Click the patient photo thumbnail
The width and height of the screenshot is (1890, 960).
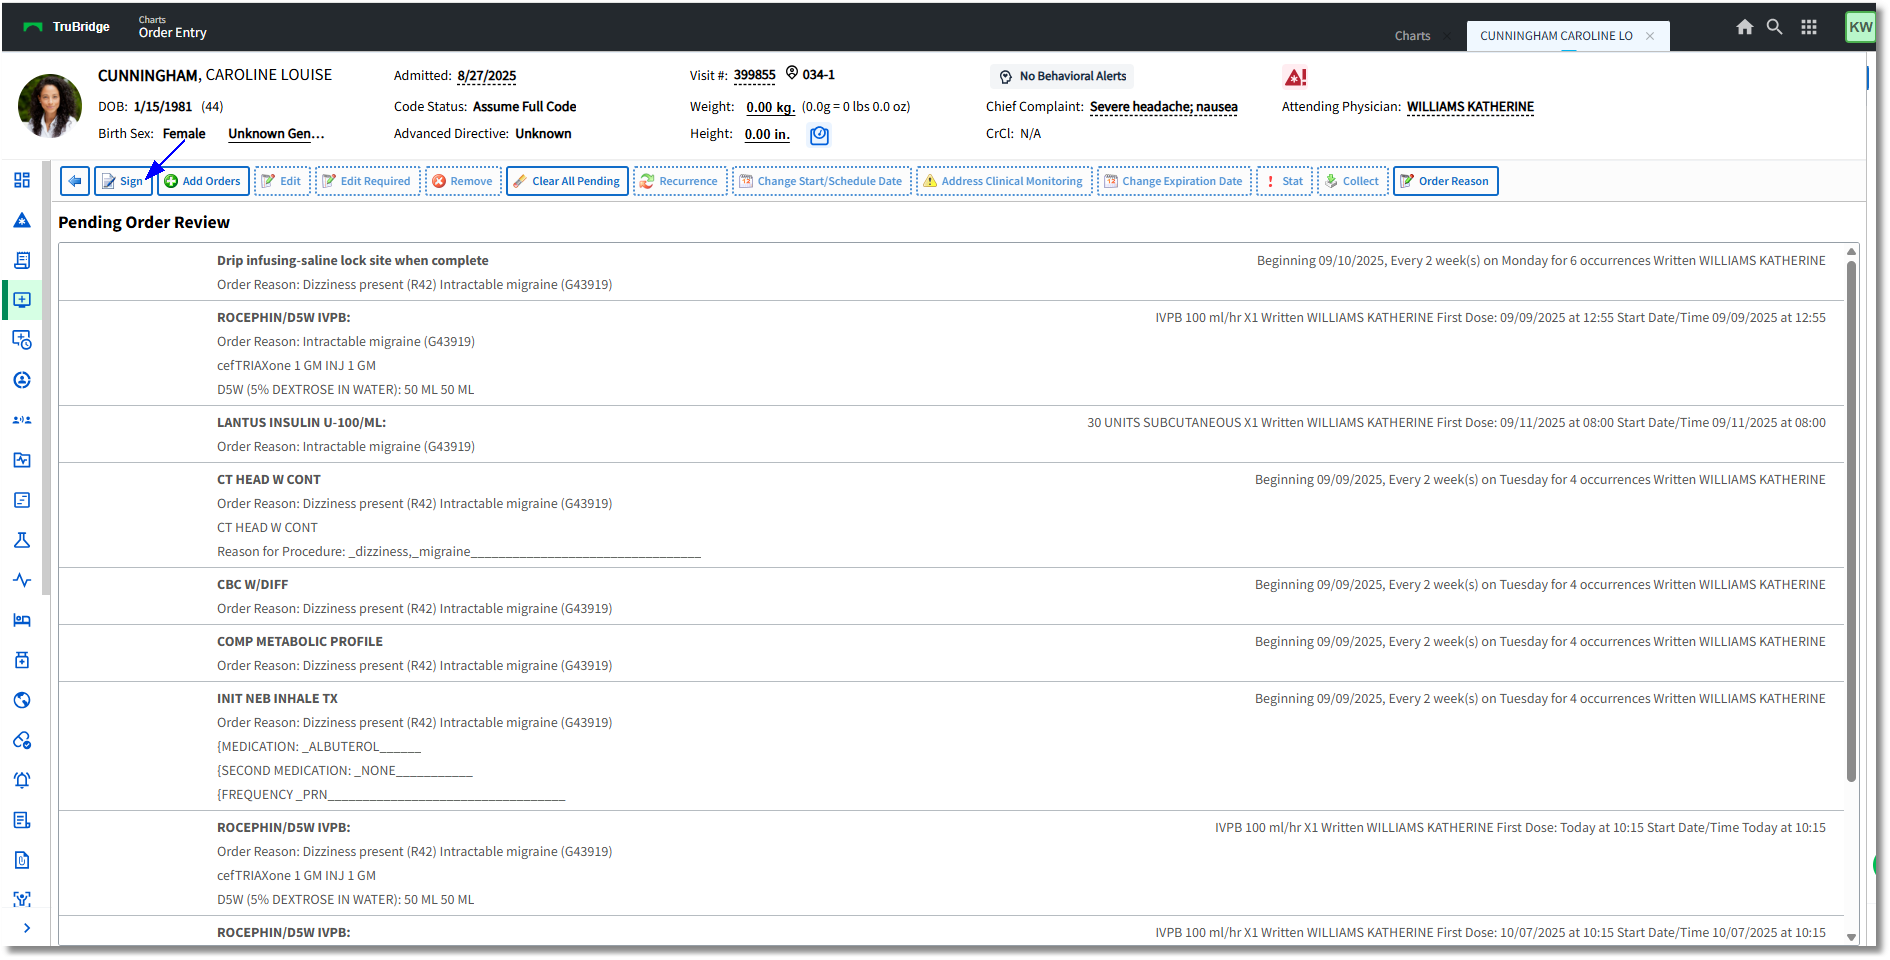pos(50,106)
